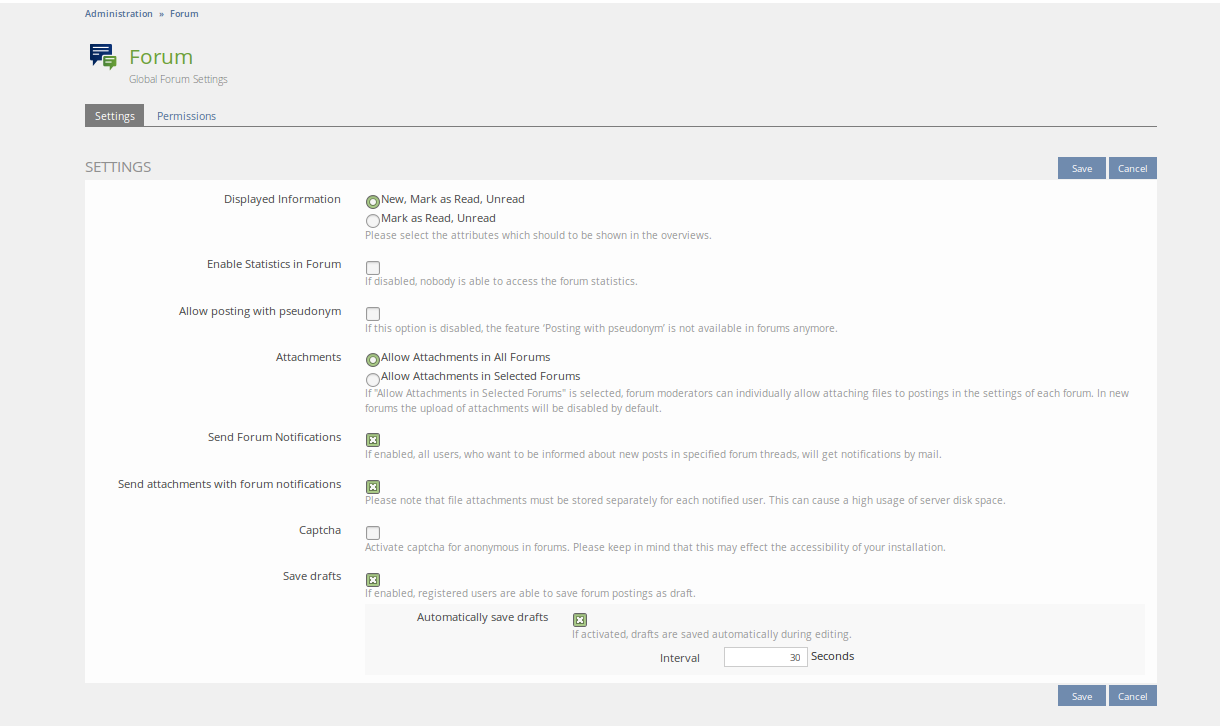Tick Allow posting with pseudonym checkbox

click(x=373, y=314)
